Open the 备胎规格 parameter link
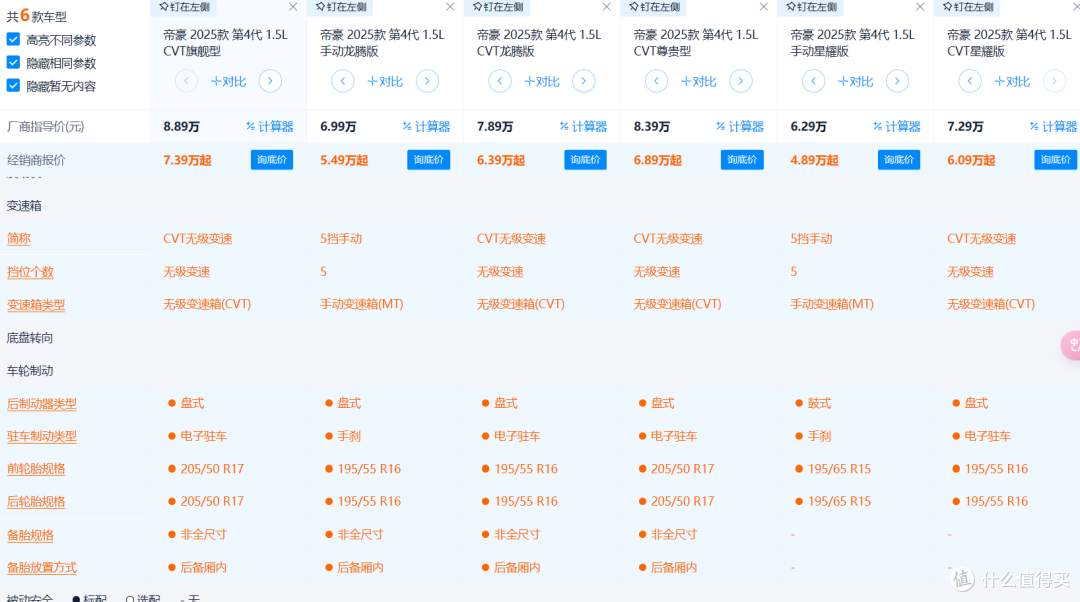 click(30, 534)
